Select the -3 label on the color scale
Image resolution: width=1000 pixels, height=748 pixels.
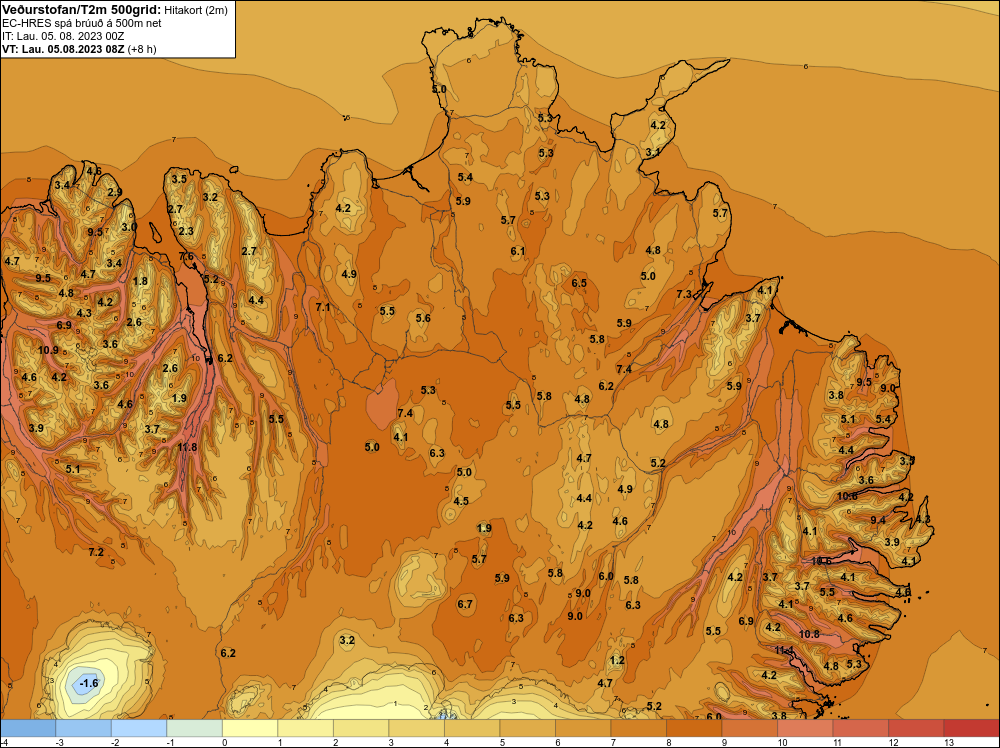pyautogui.click(x=60, y=742)
